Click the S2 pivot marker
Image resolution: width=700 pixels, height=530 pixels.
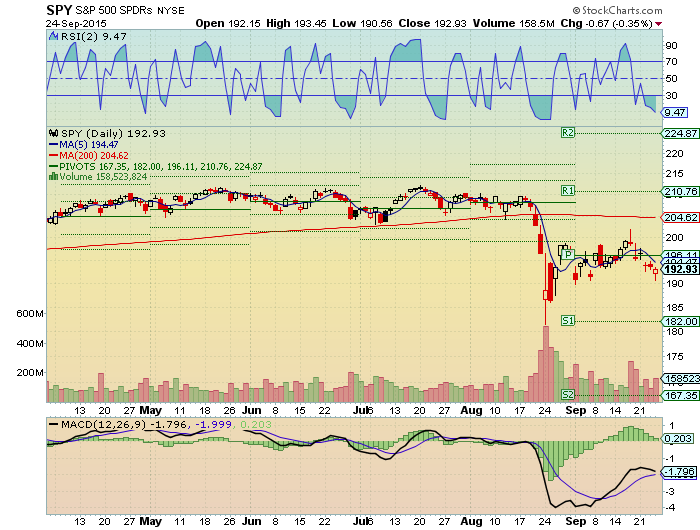[x=568, y=395]
